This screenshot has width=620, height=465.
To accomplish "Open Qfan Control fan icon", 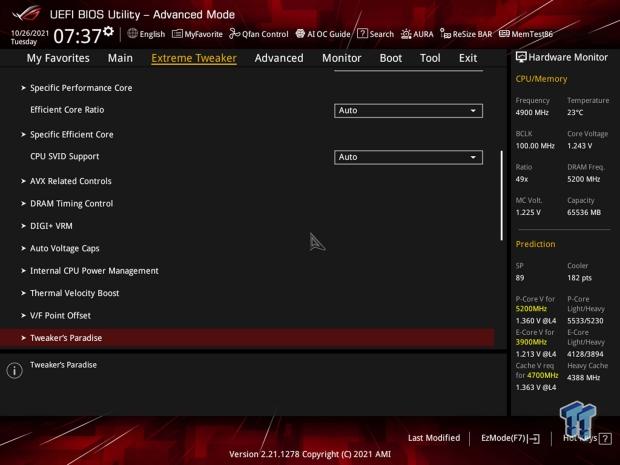I will (234, 34).
